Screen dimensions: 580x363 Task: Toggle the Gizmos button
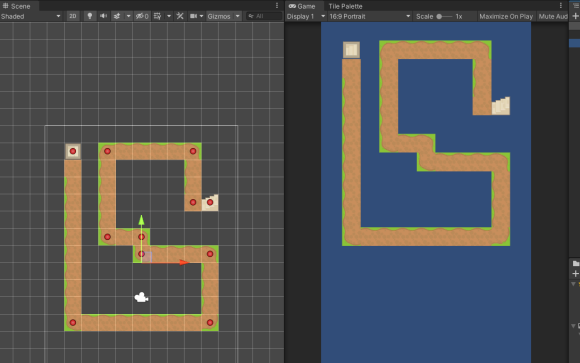[219, 16]
